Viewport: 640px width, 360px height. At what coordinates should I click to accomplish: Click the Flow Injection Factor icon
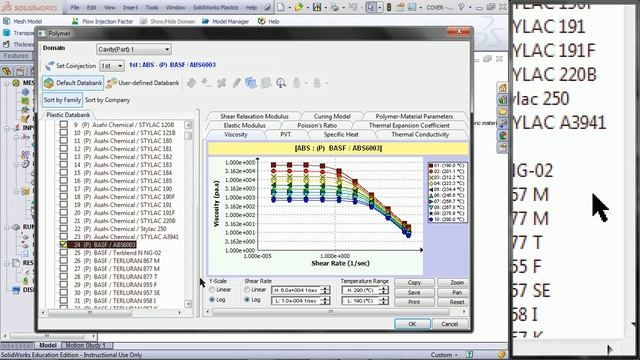coord(75,21)
